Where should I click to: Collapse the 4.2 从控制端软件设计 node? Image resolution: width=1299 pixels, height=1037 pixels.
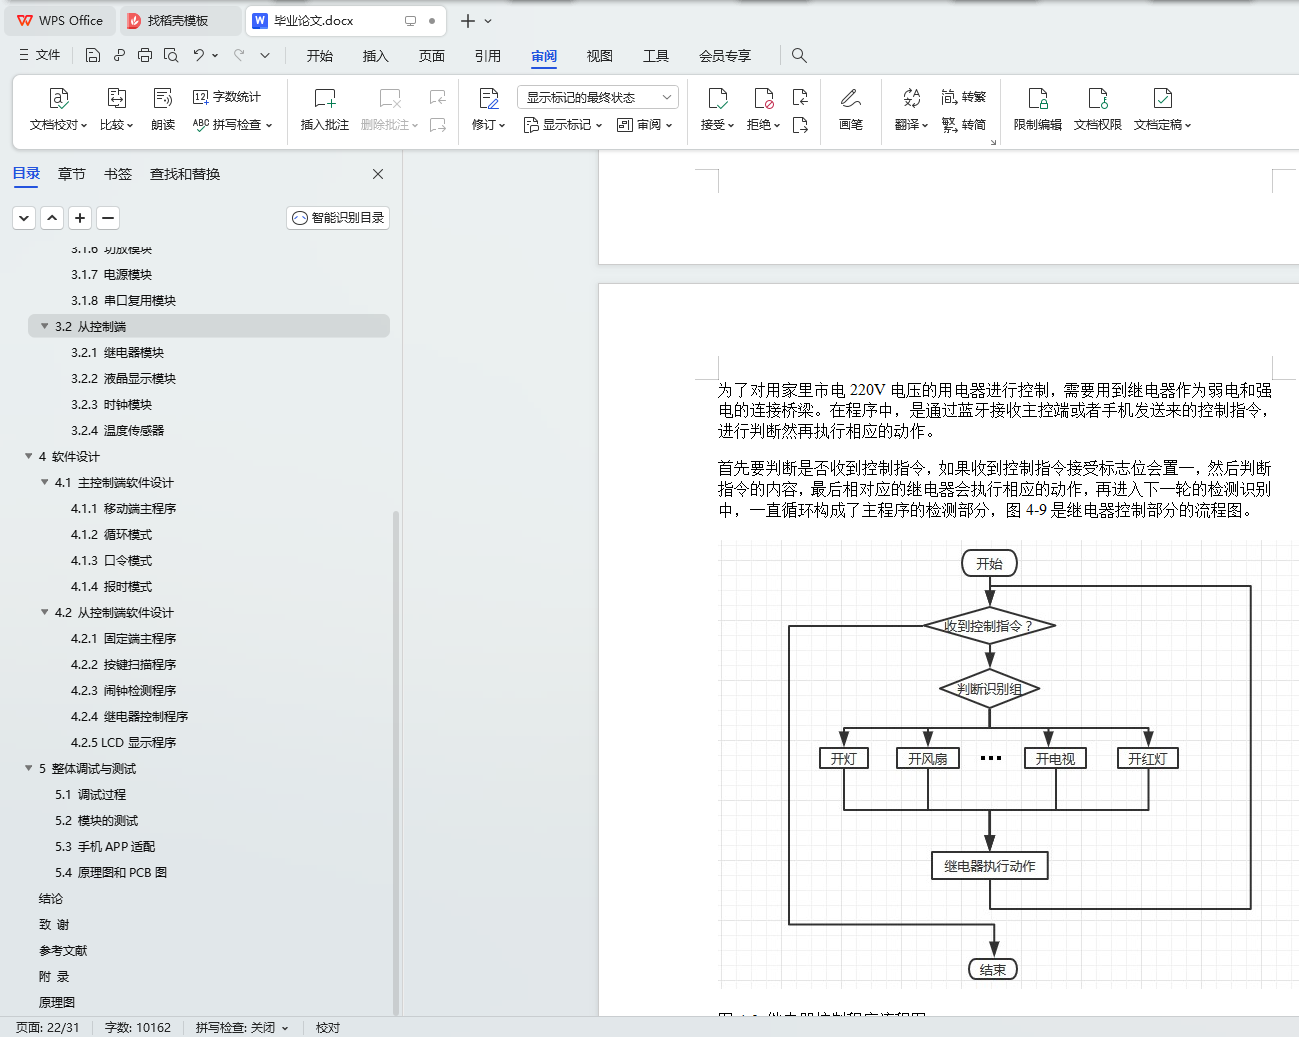coord(44,612)
